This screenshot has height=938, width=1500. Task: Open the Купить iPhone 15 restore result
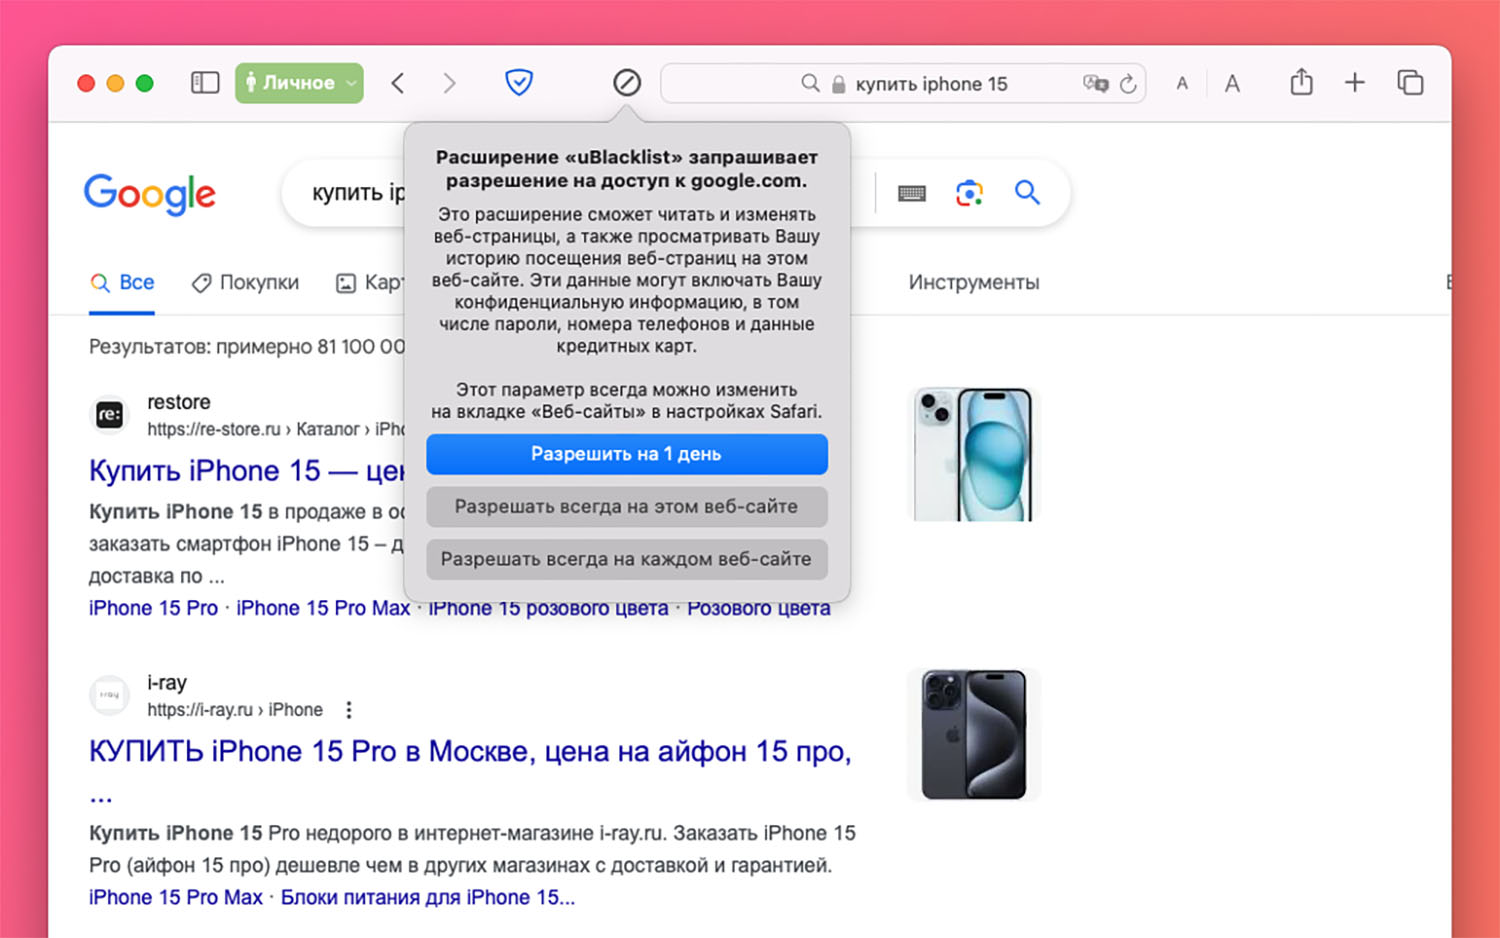[247, 471]
